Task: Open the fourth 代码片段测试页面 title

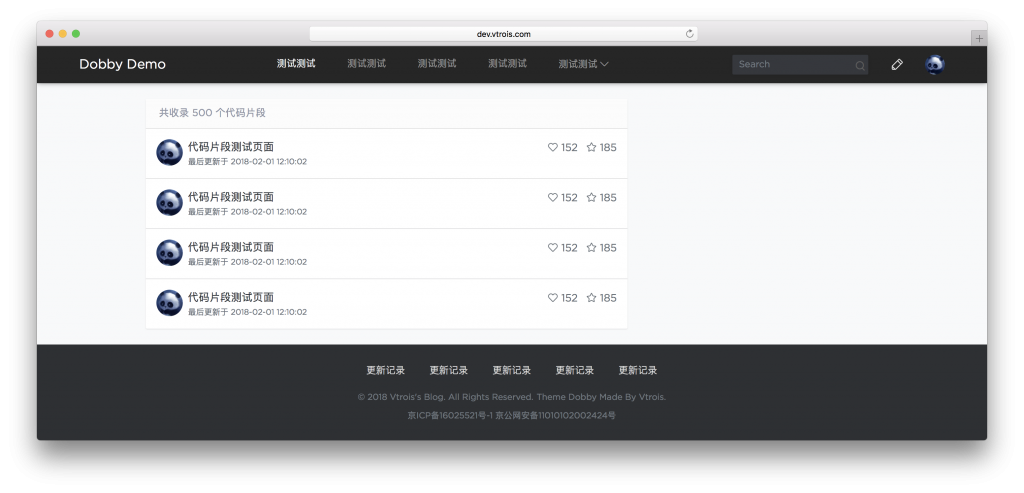Action: tap(231, 297)
